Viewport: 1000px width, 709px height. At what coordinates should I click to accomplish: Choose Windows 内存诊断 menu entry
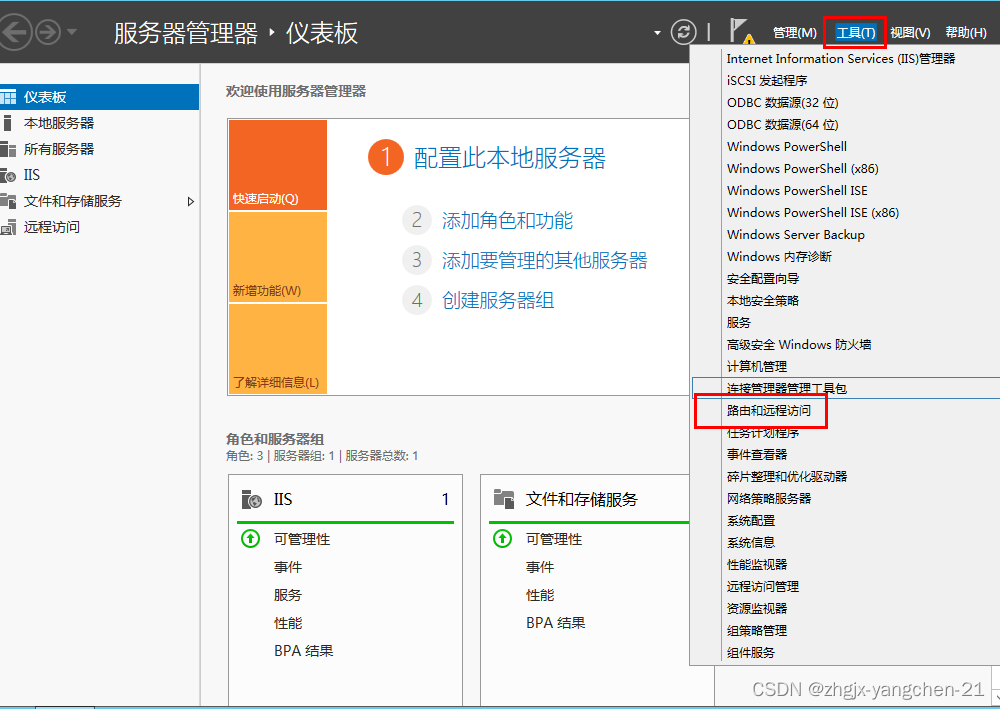pyautogui.click(x=779, y=256)
